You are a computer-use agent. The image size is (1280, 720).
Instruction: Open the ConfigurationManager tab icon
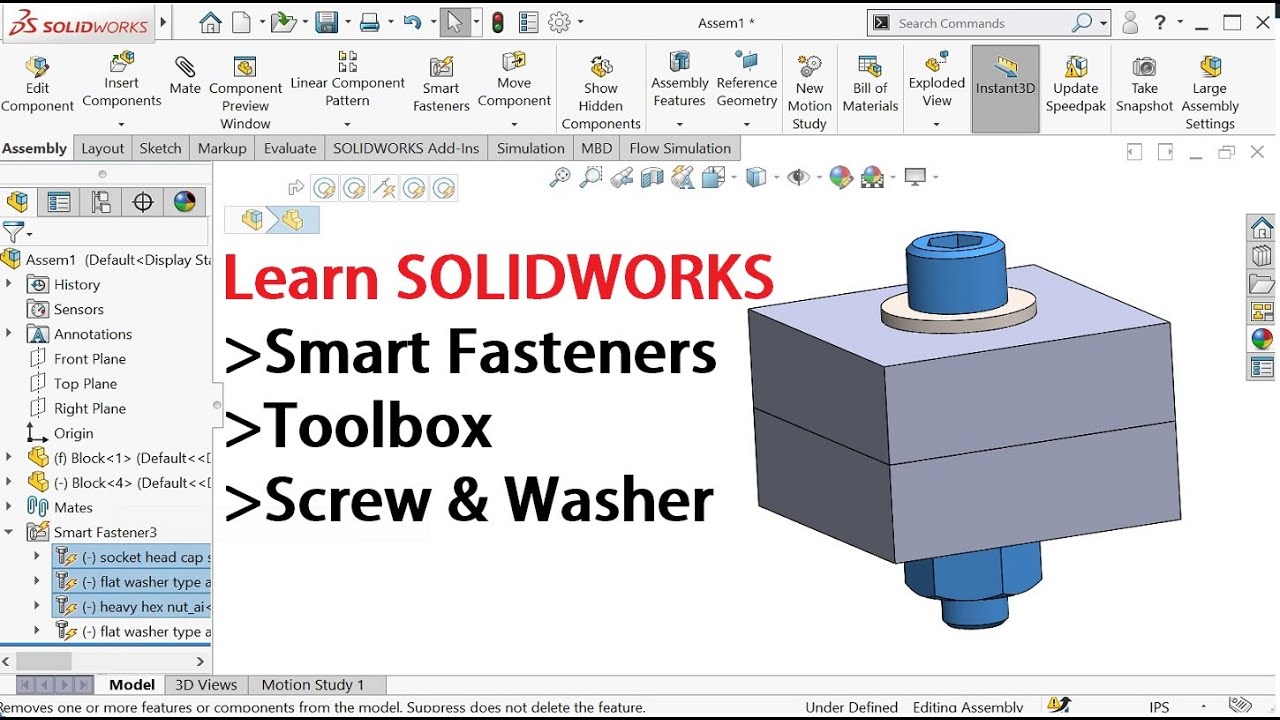point(101,202)
